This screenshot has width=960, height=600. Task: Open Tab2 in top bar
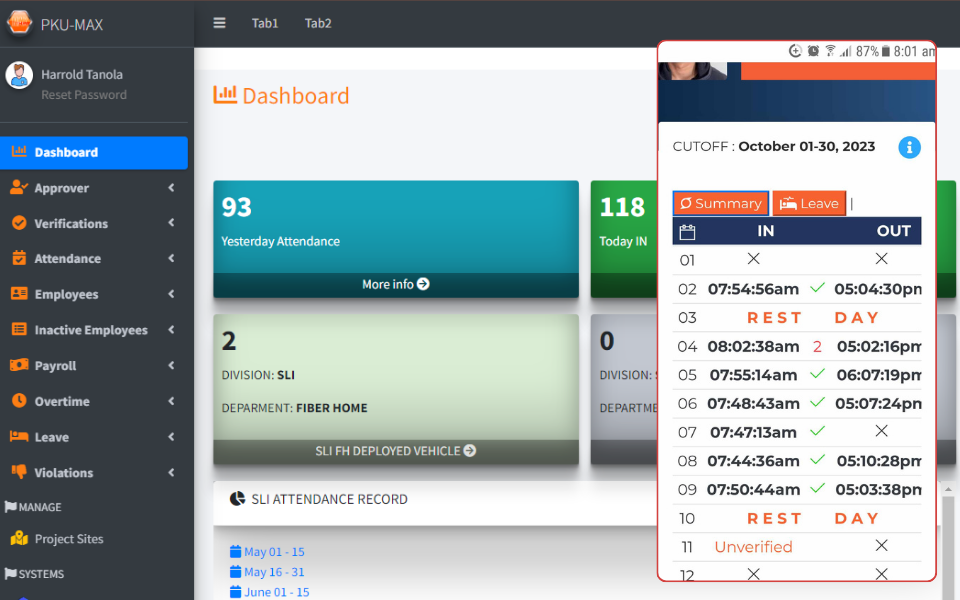(x=318, y=23)
